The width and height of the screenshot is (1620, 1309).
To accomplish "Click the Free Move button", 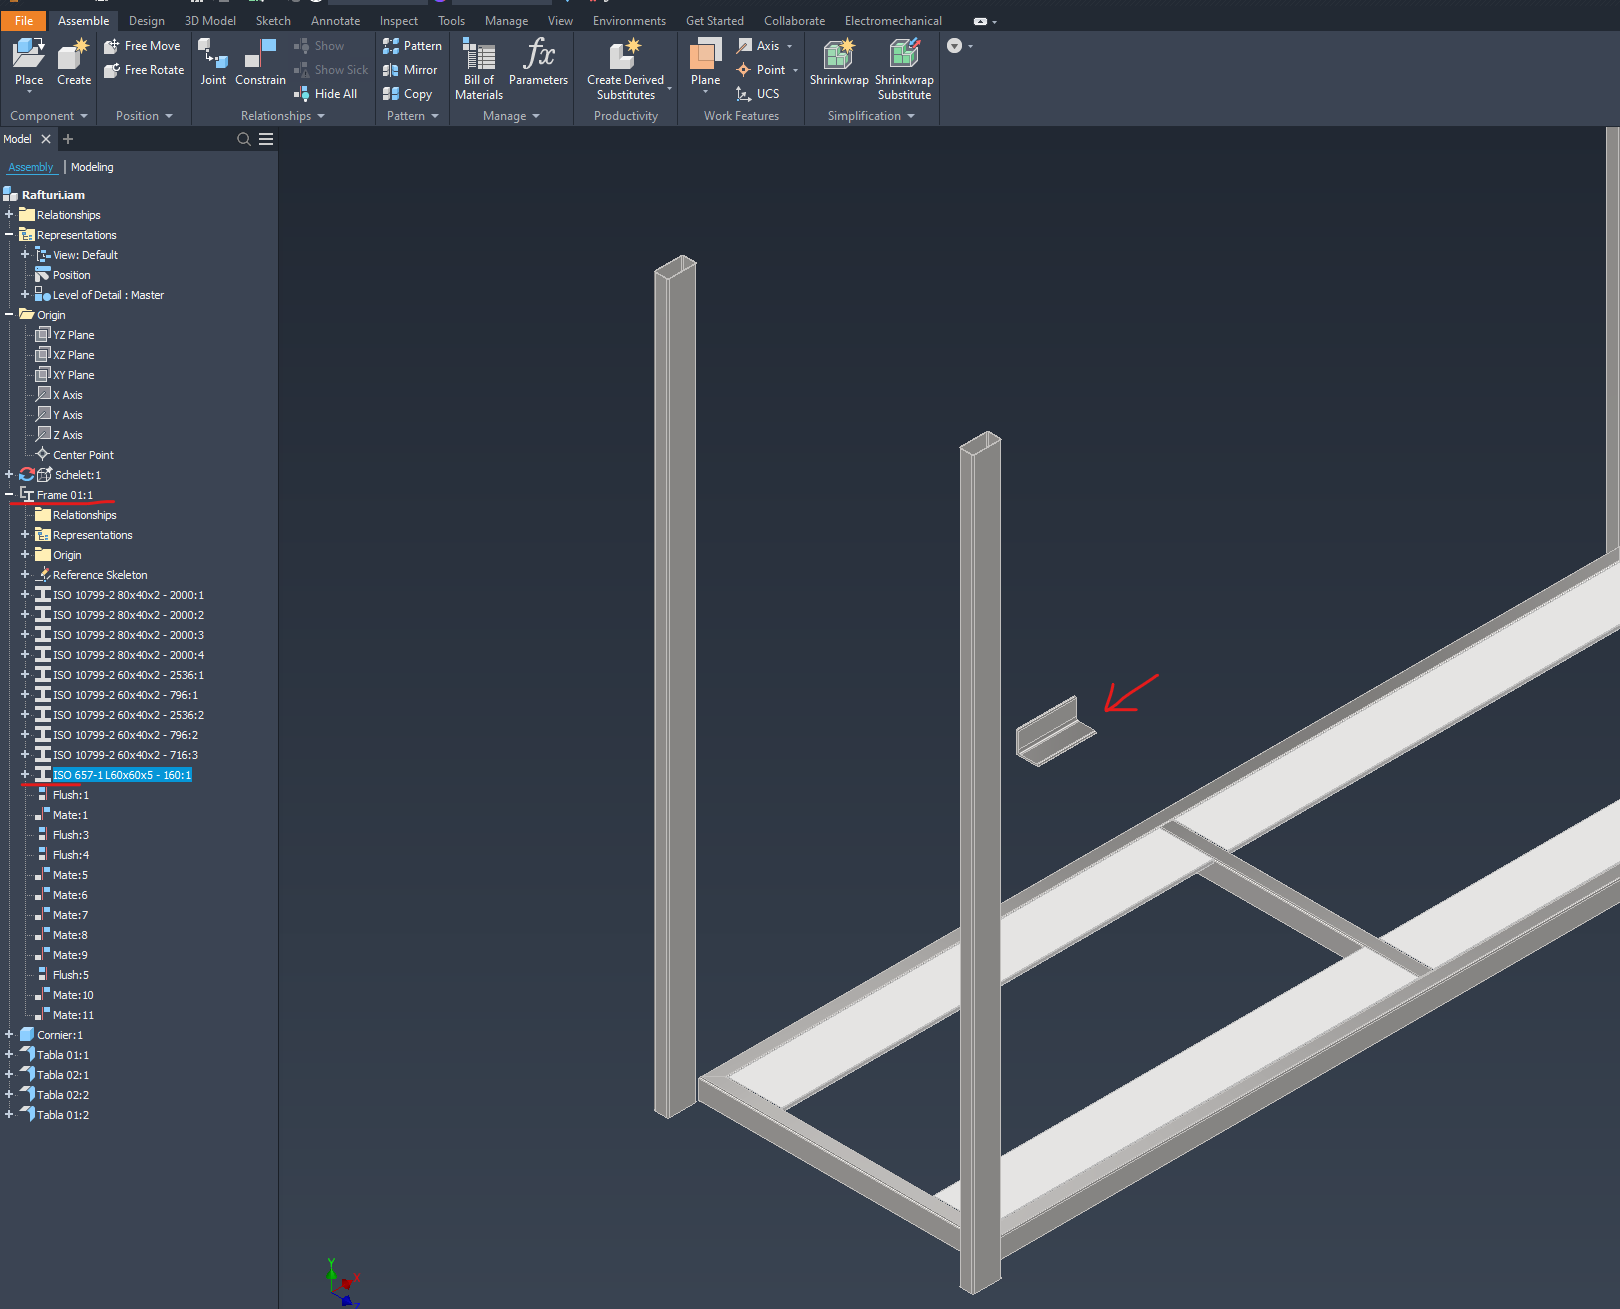I will tap(143, 45).
